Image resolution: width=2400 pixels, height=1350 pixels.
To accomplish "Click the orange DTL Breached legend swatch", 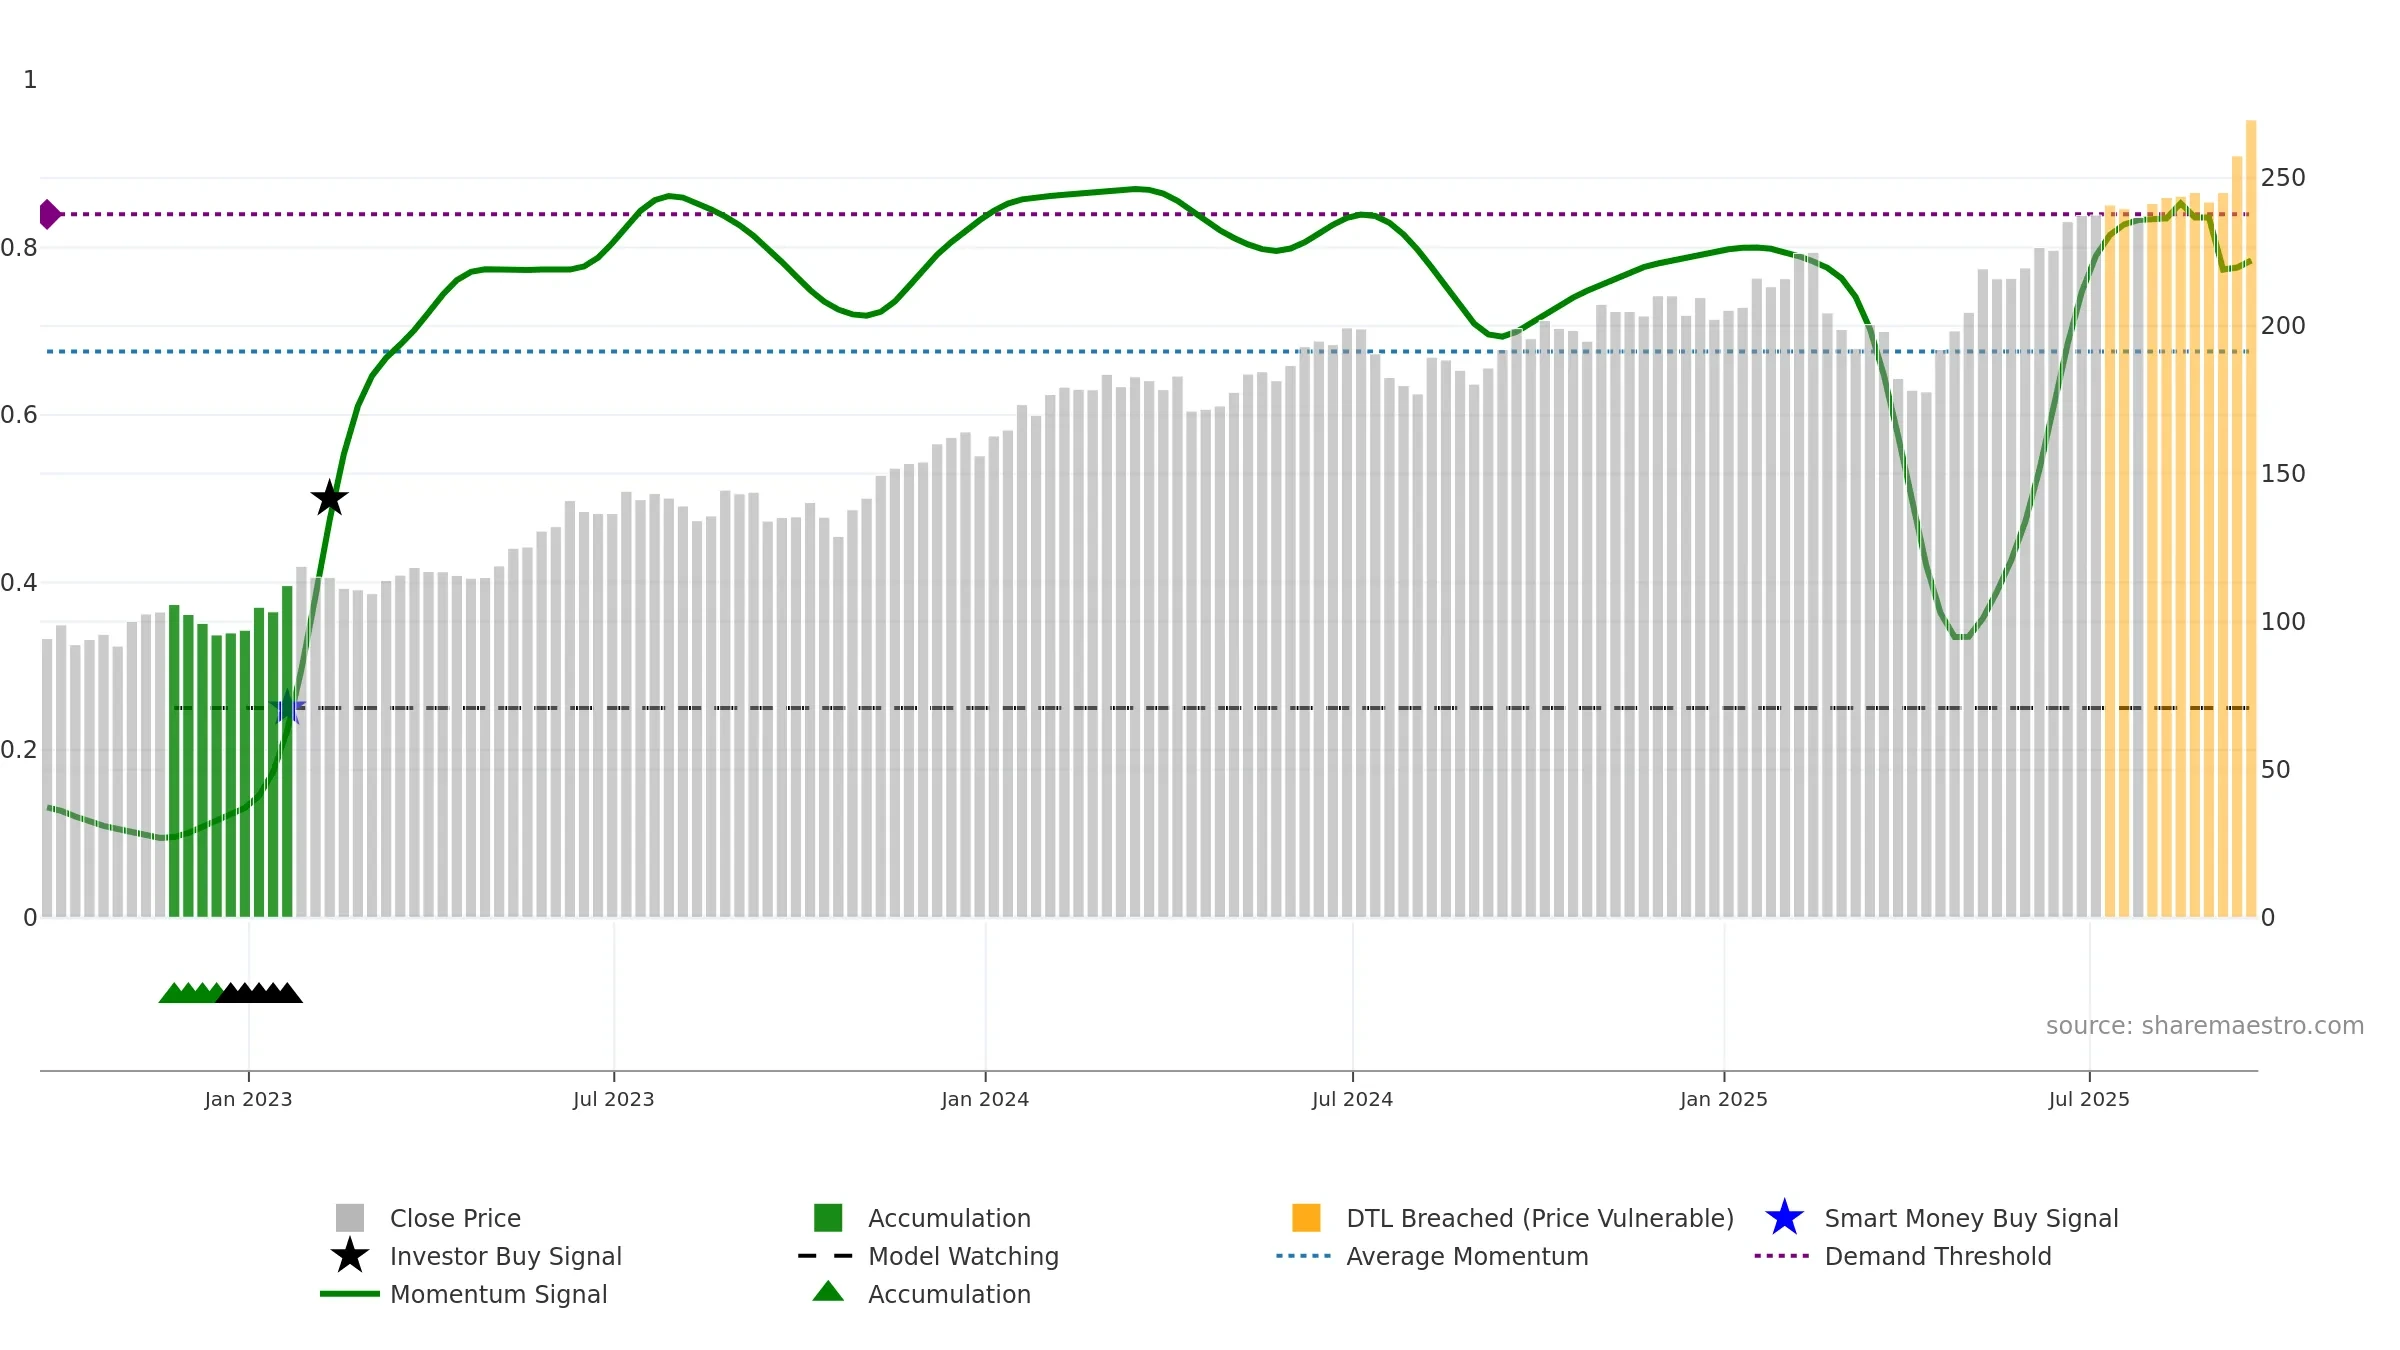I will coord(1306,1217).
